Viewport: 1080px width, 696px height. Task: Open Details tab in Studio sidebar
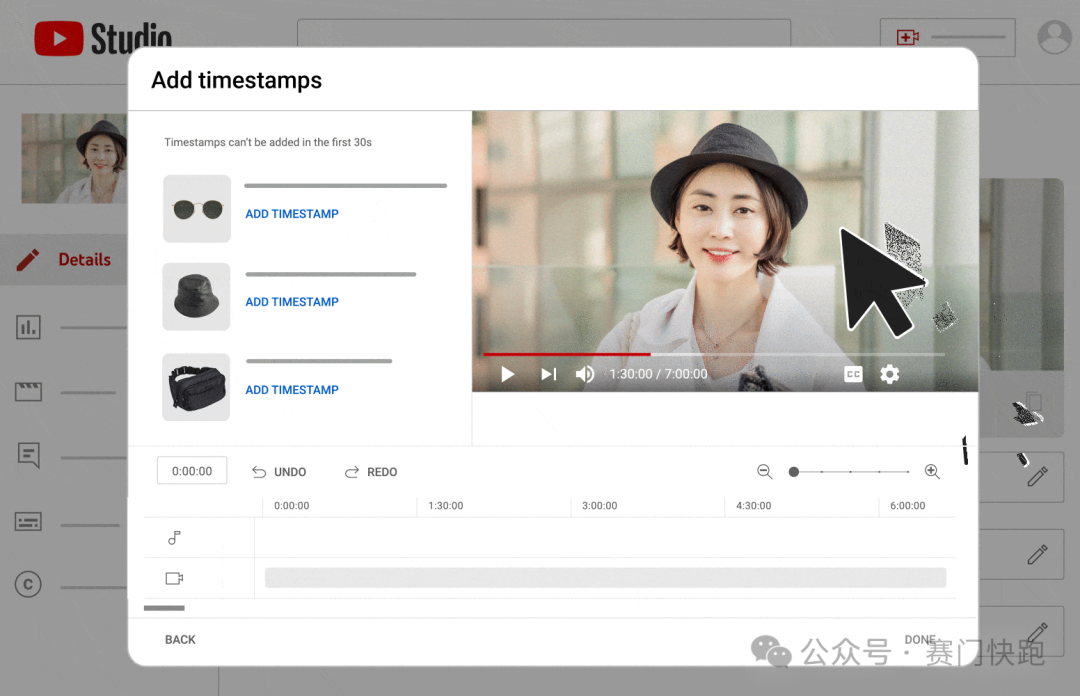point(64,260)
